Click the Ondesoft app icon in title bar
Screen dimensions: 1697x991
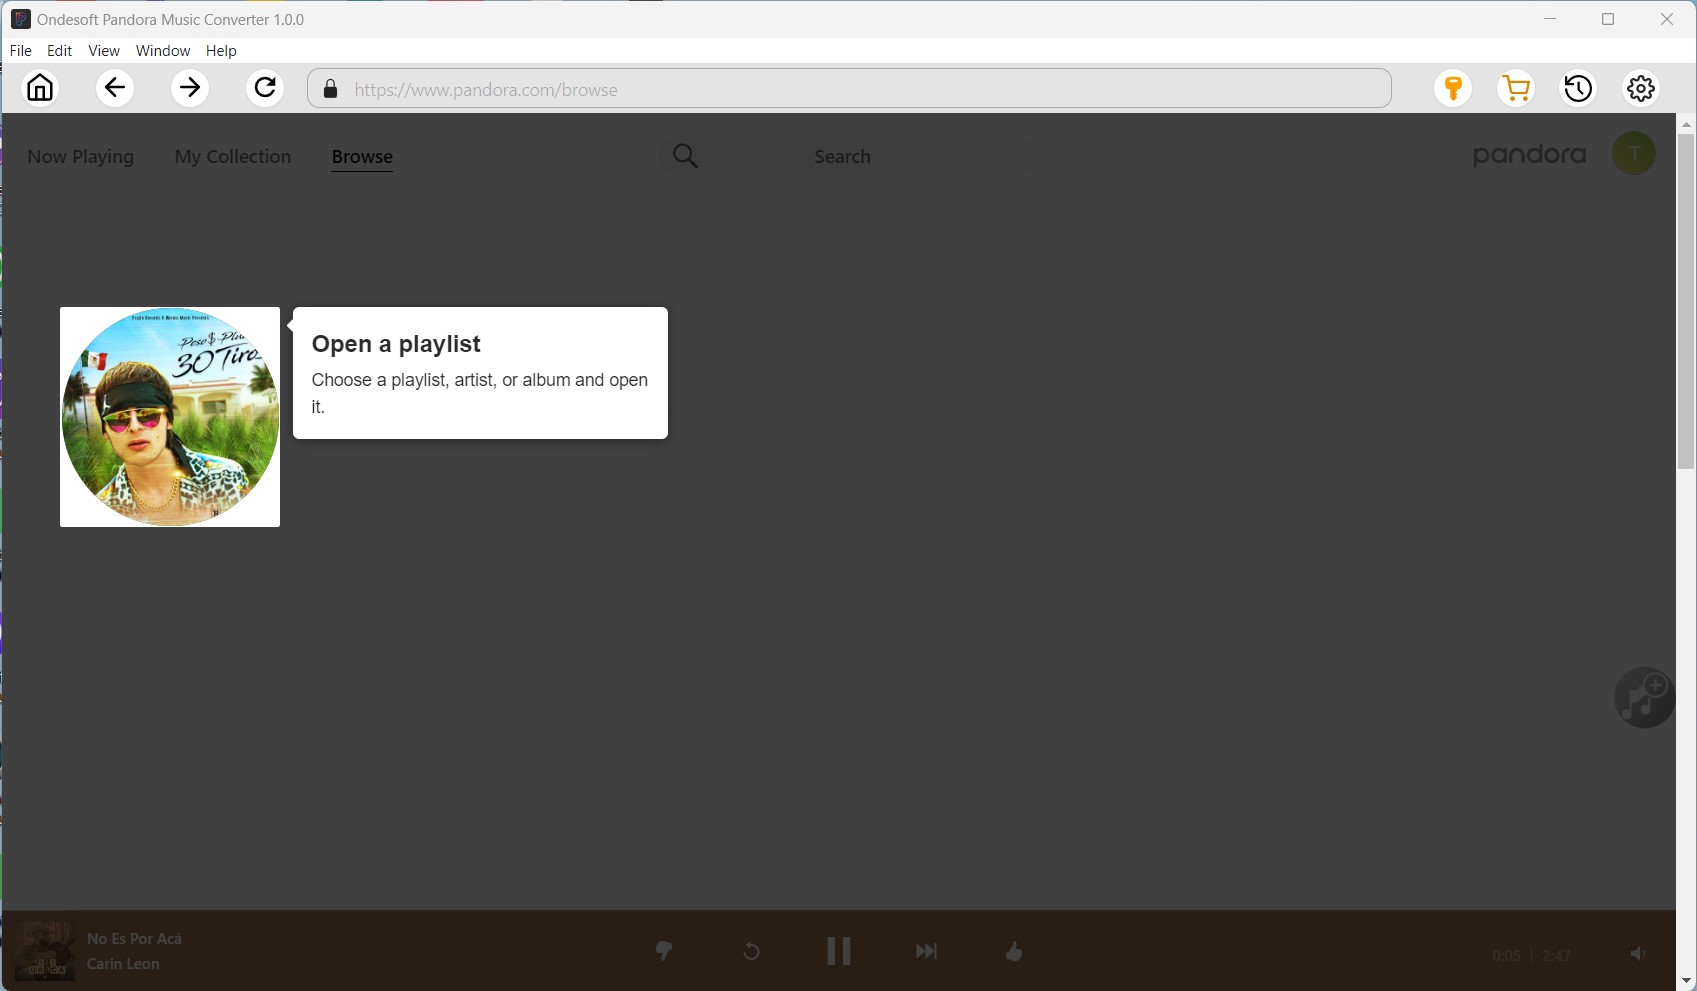click(x=20, y=19)
